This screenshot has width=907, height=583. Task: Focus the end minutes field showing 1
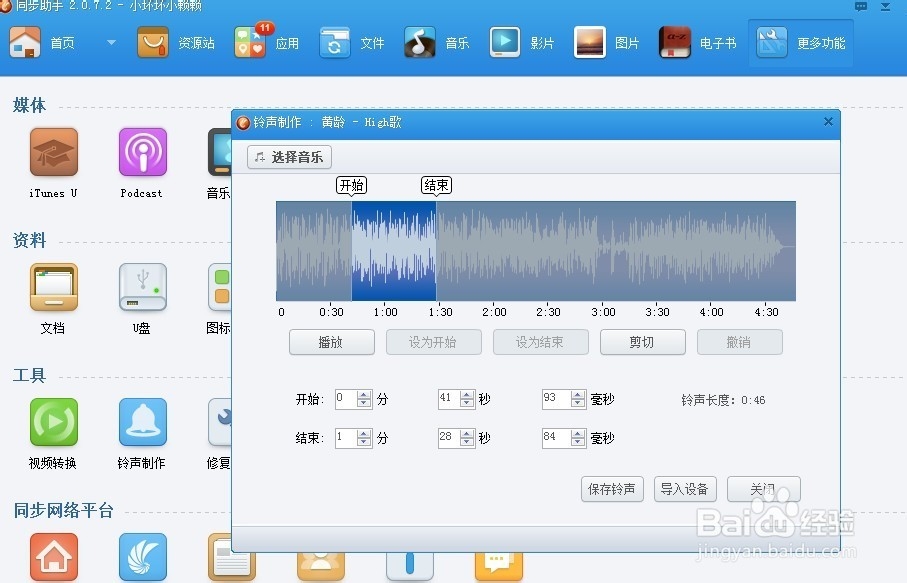346,437
